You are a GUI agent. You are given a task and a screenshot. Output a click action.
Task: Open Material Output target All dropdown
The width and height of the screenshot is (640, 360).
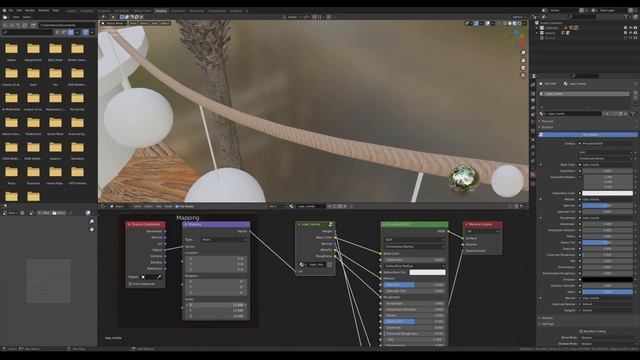click(x=483, y=231)
